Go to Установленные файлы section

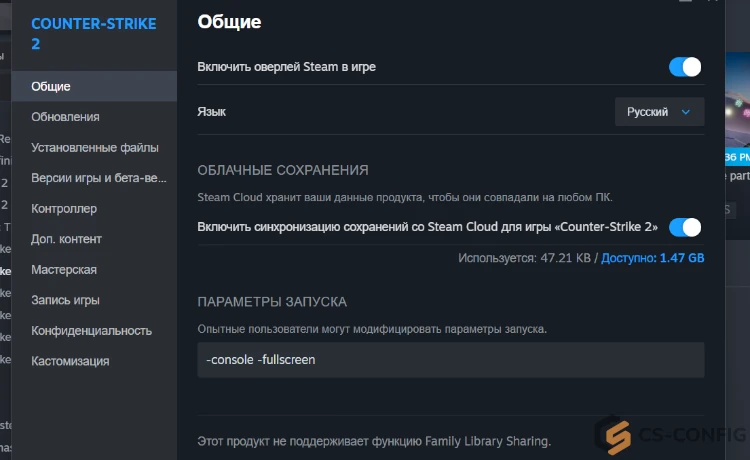[94, 148]
